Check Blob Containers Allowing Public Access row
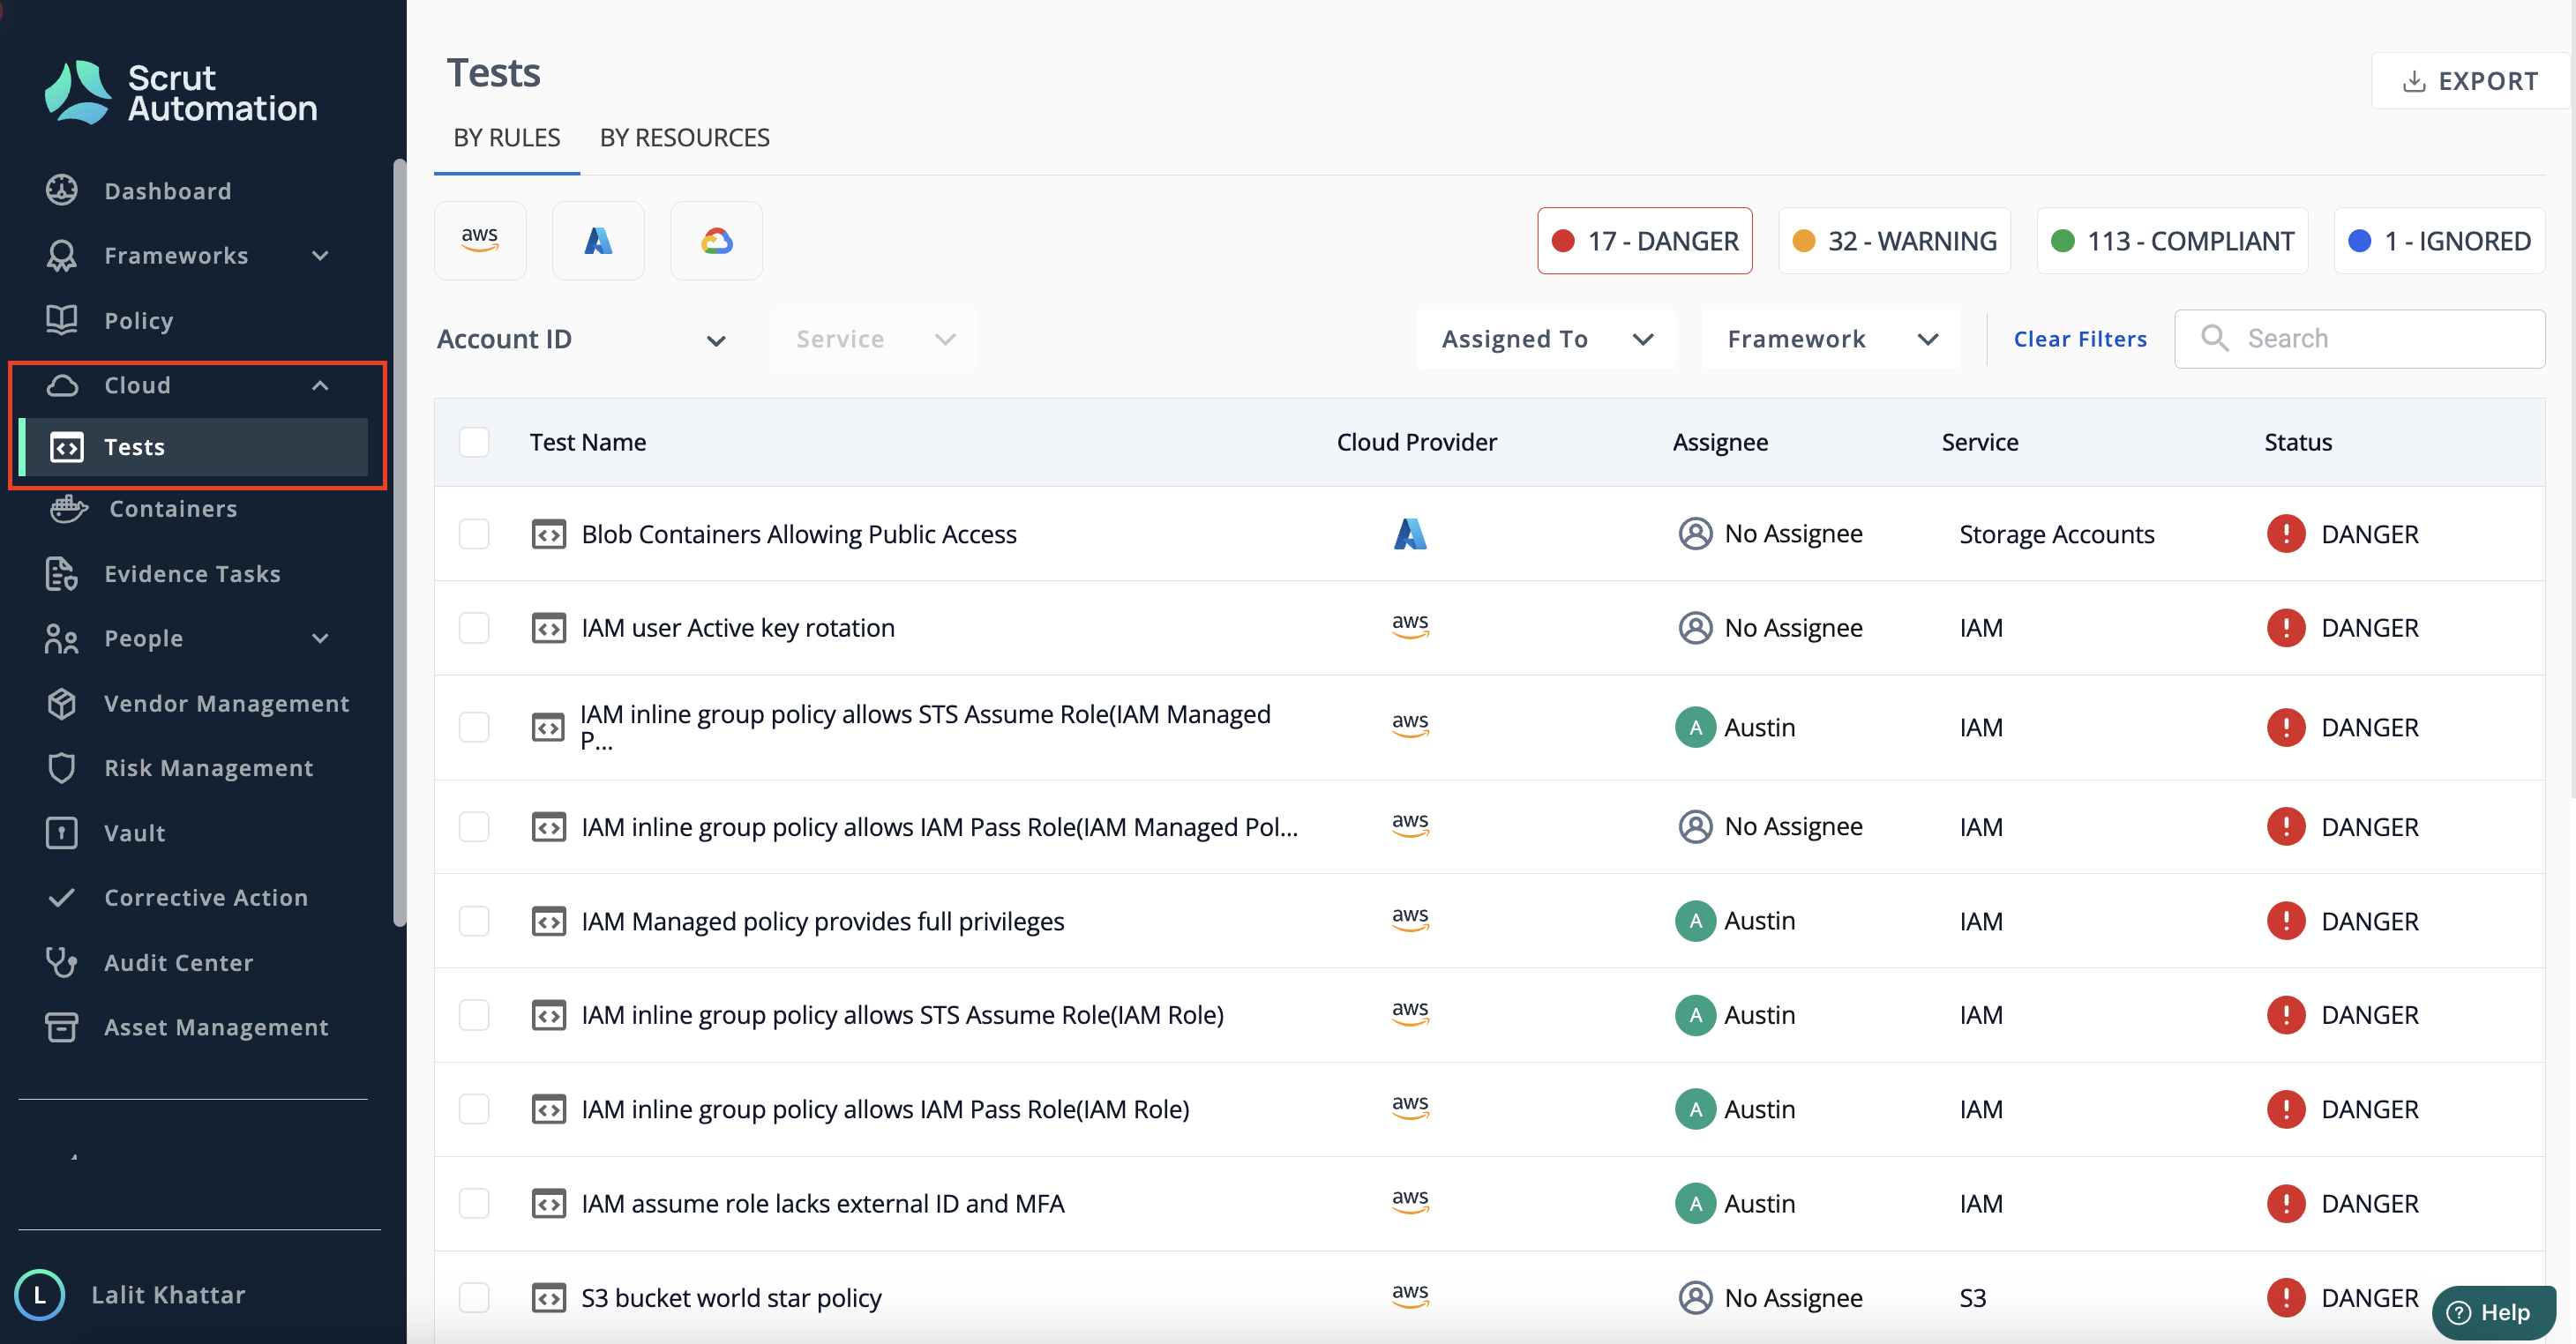The image size is (2576, 1344). (x=474, y=534)
